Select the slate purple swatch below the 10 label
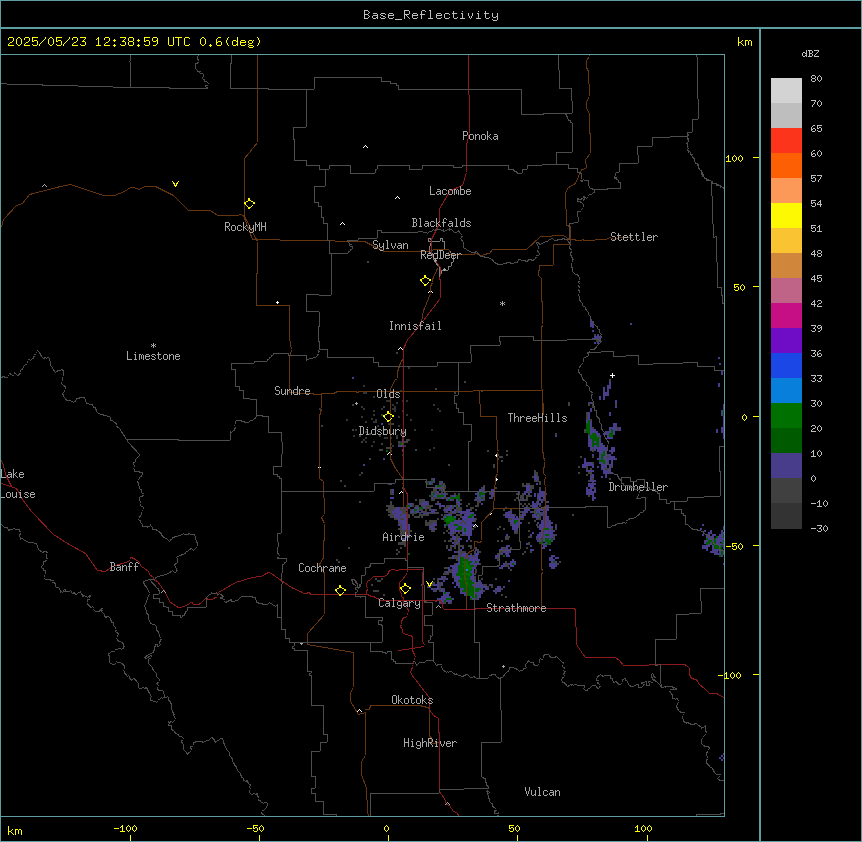 [786, 466]
